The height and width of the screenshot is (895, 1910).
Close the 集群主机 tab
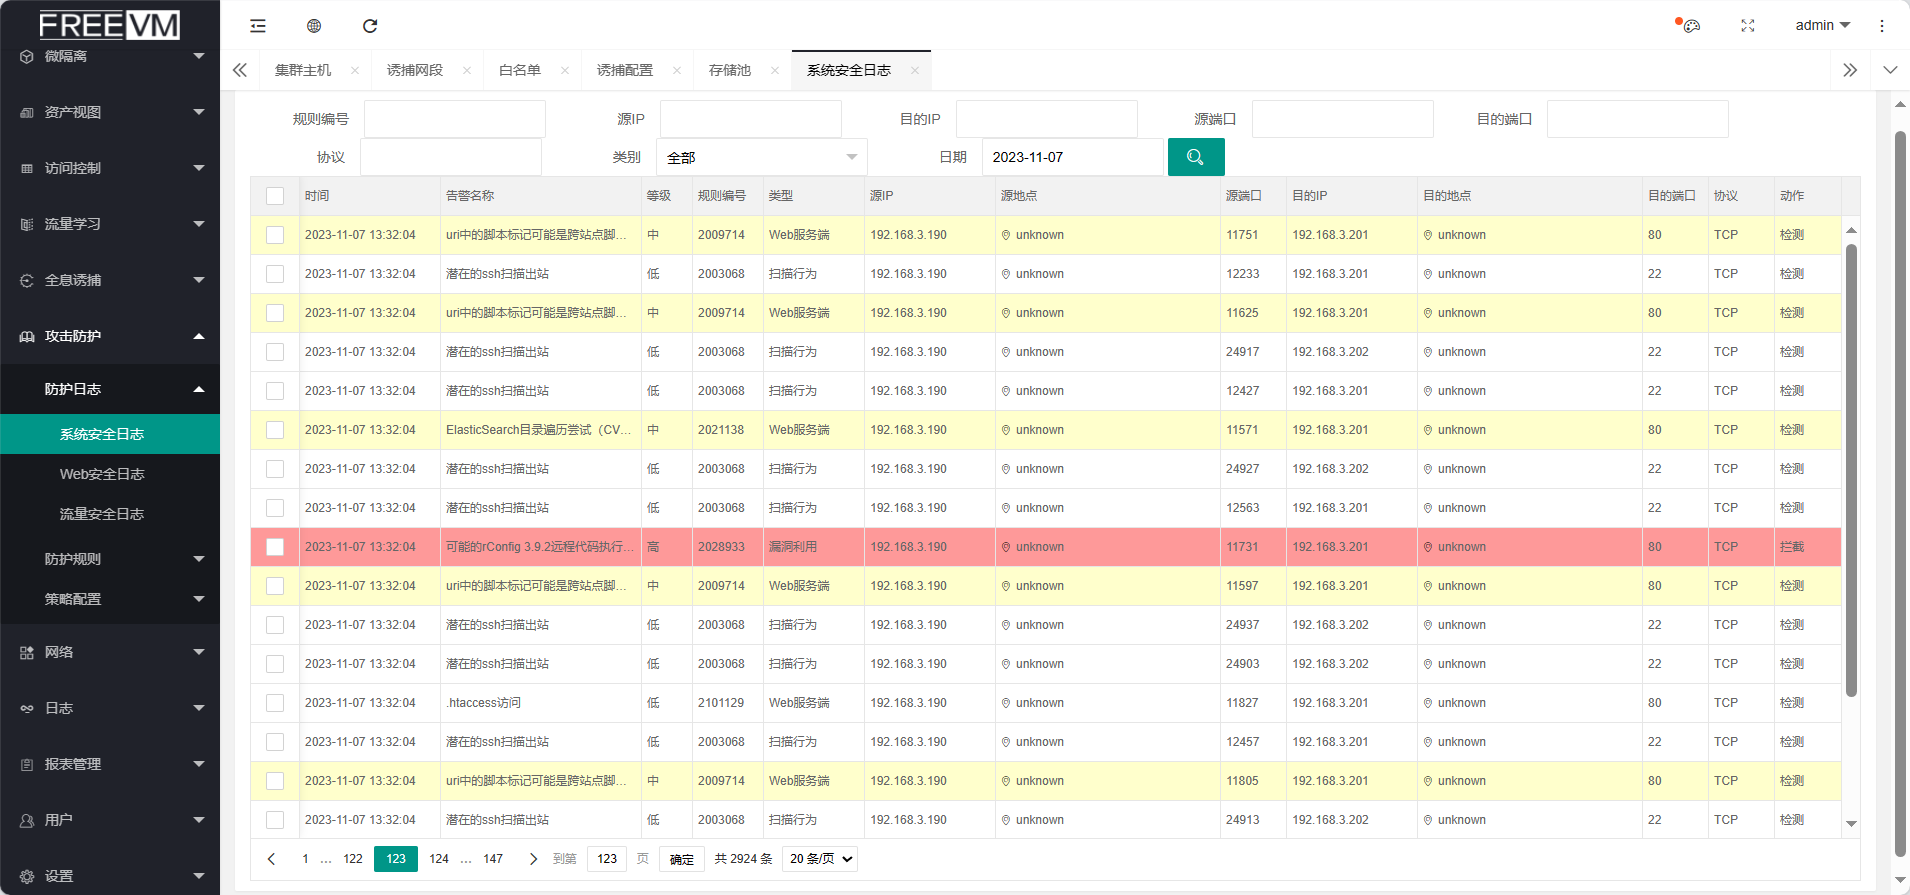click(355, 70)
